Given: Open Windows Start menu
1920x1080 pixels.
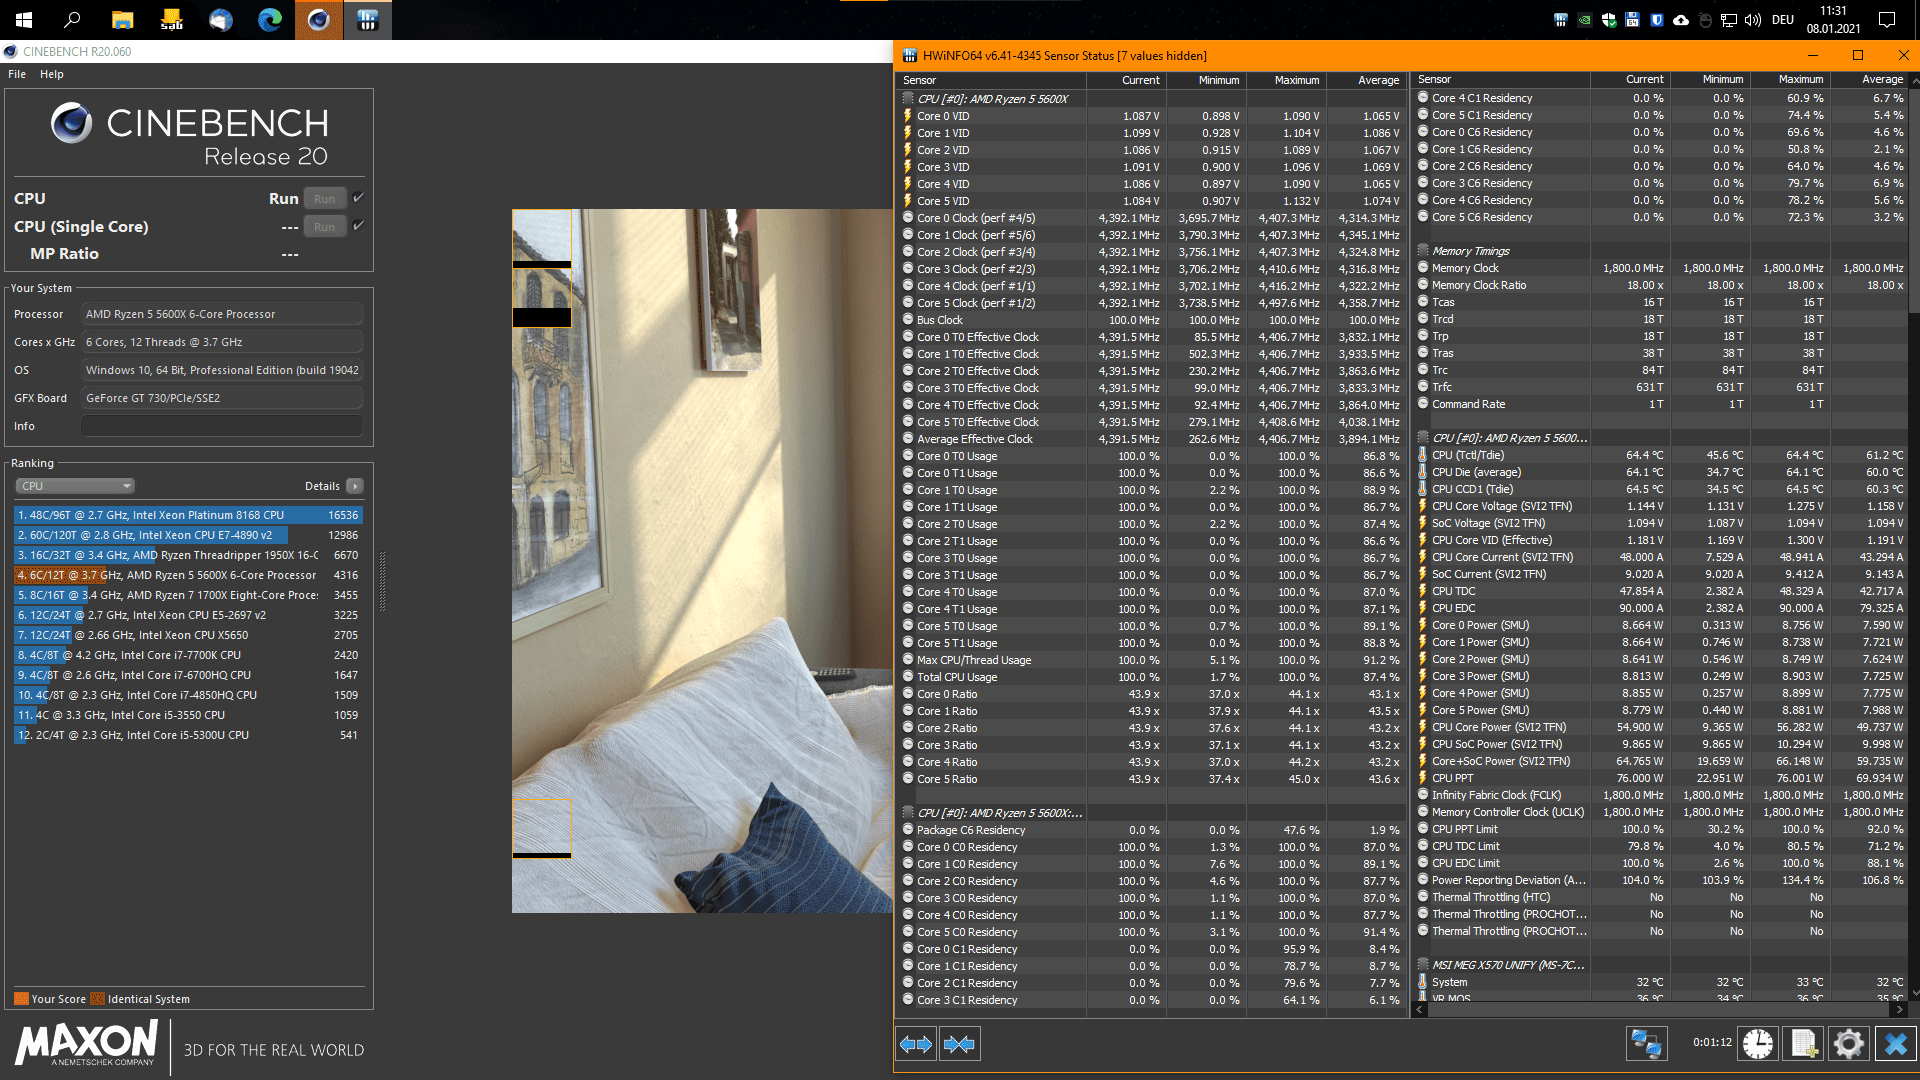Looking at the screenshot, I should [x=24, y=20].
